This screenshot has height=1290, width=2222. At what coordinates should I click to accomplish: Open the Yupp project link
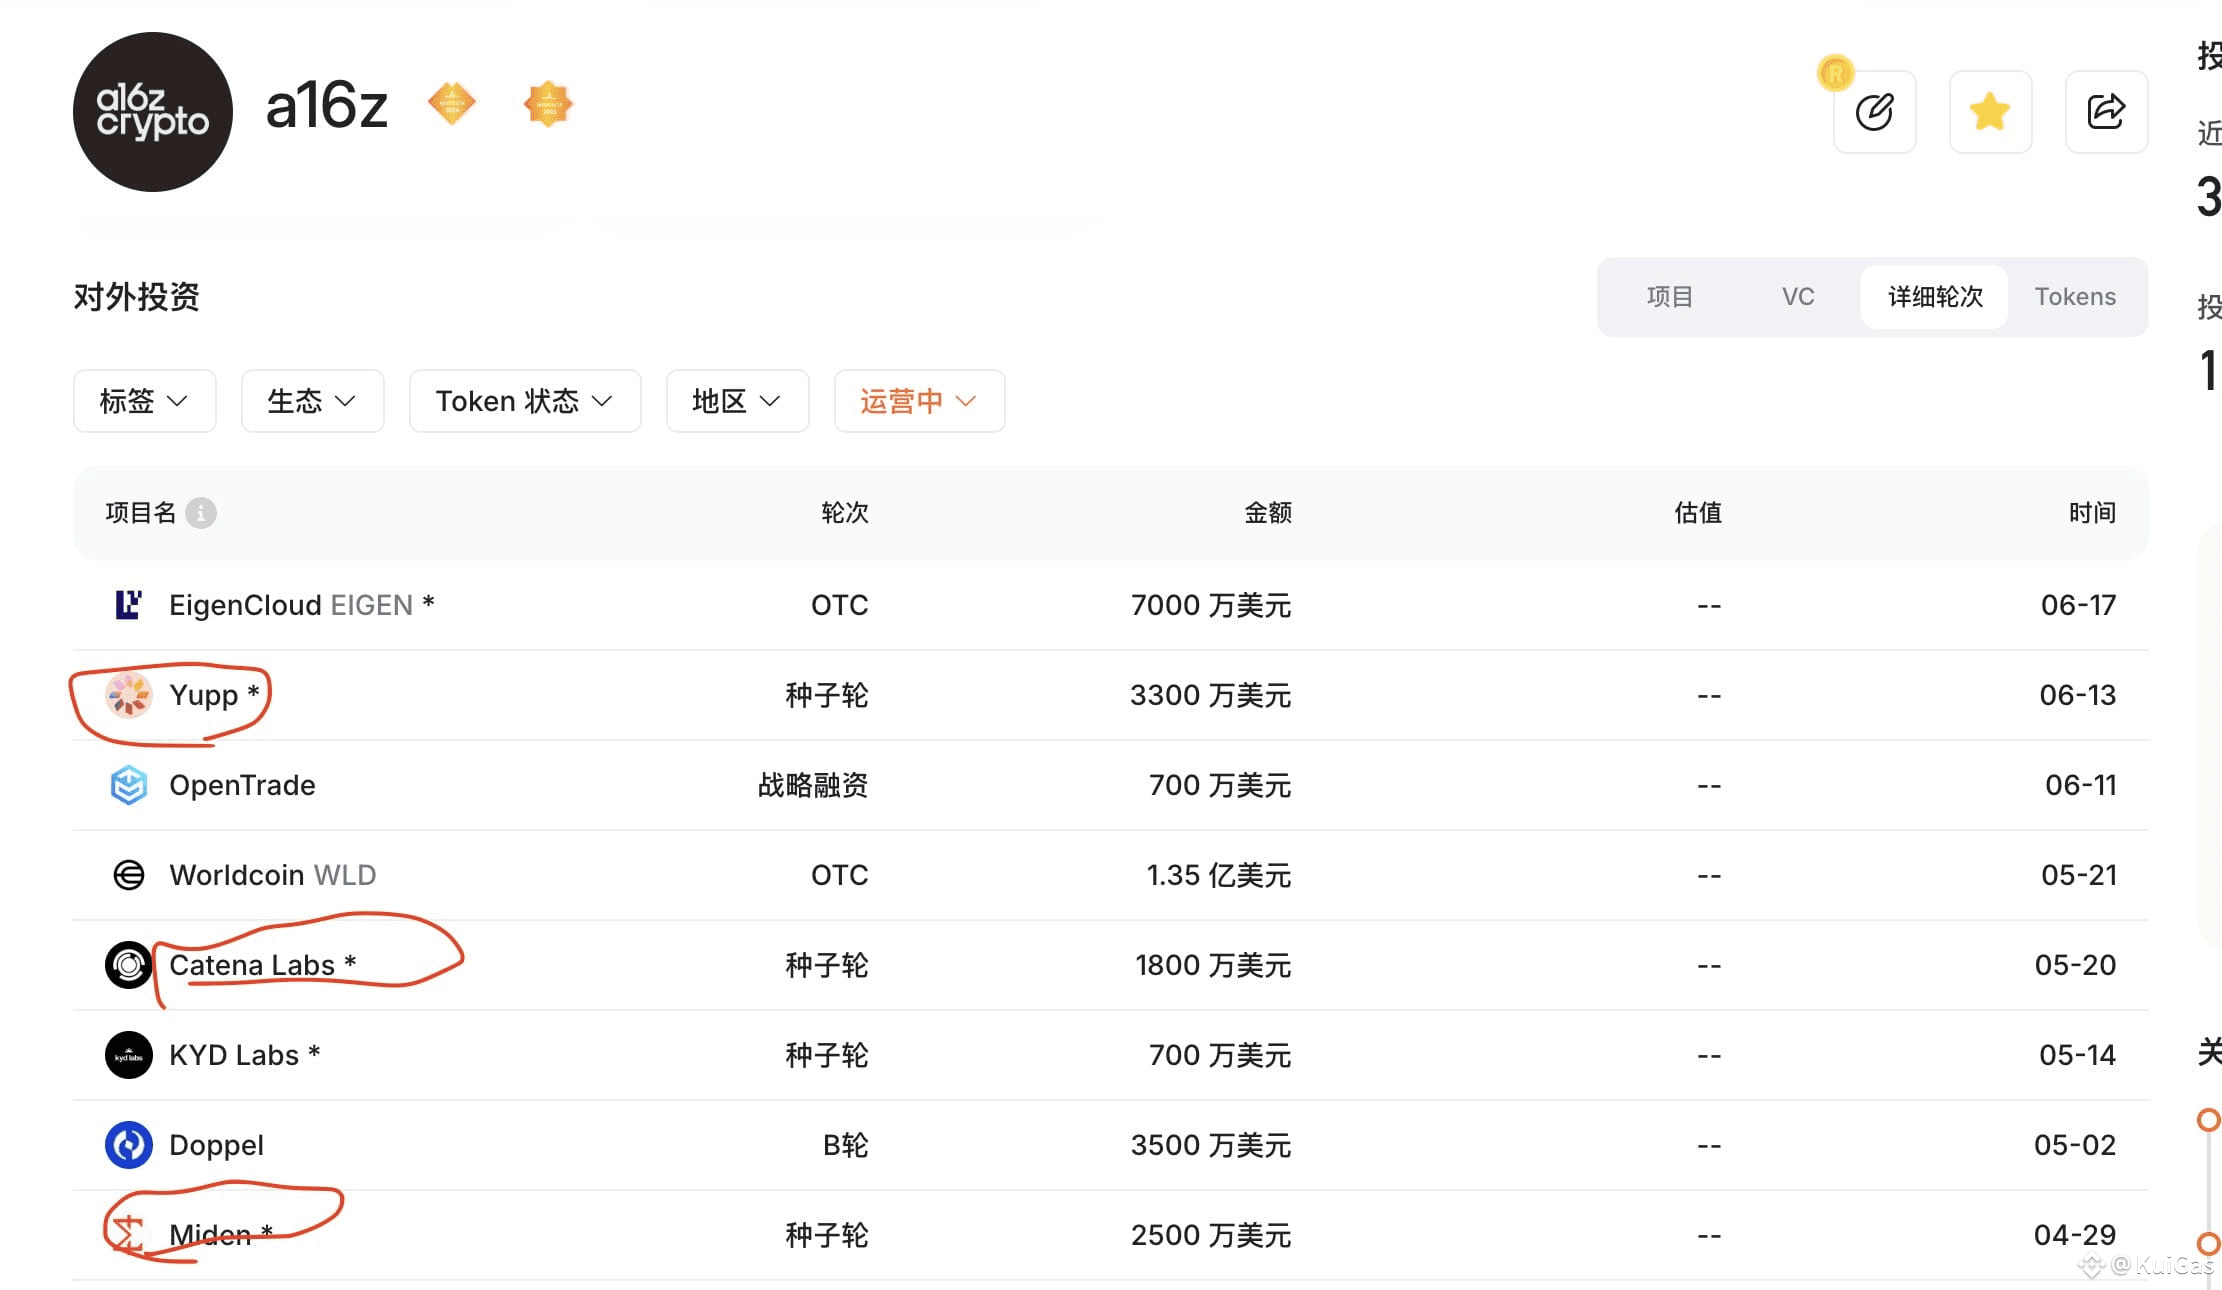[204, 695]
